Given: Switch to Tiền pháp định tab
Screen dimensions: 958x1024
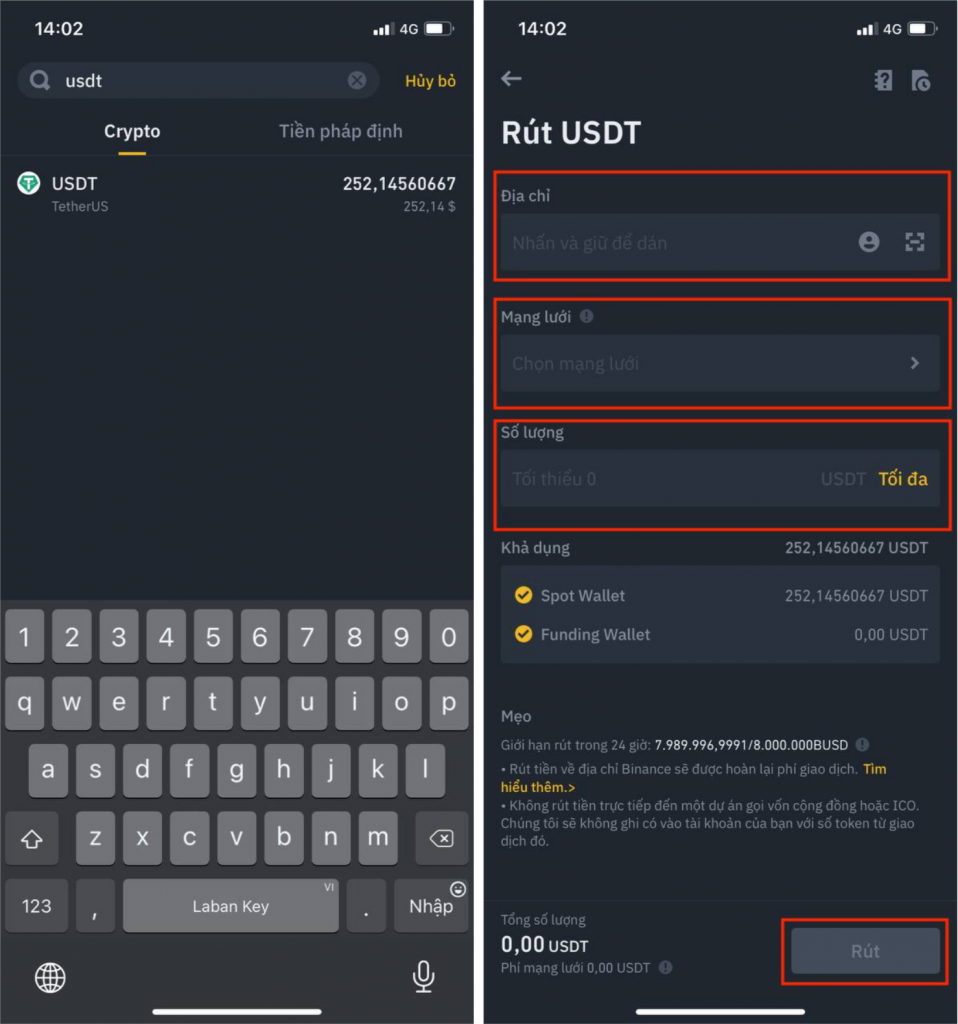Looking at the screenshot, I should [x=340, y=131].
